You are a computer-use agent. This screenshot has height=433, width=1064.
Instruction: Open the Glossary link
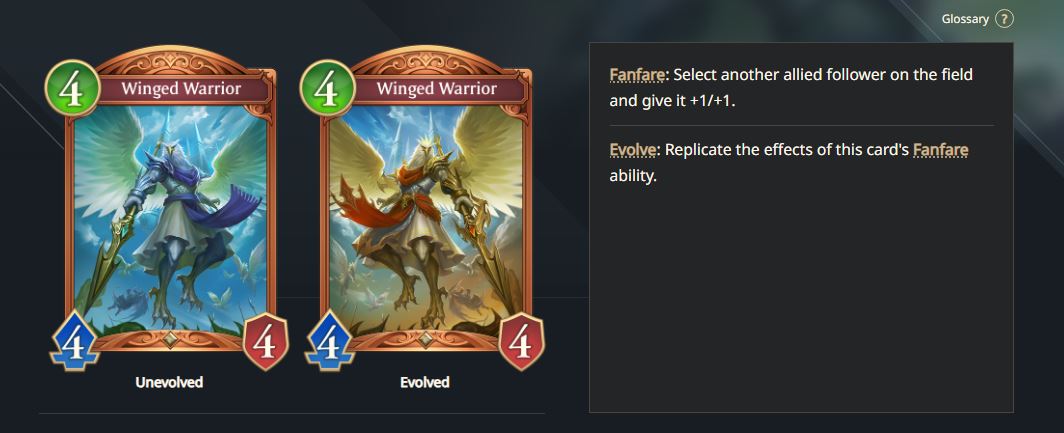click(965, 19)
